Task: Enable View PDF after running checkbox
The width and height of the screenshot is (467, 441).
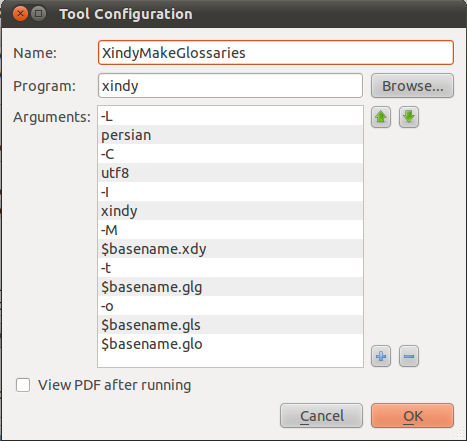Action: [x=23, y=385]
